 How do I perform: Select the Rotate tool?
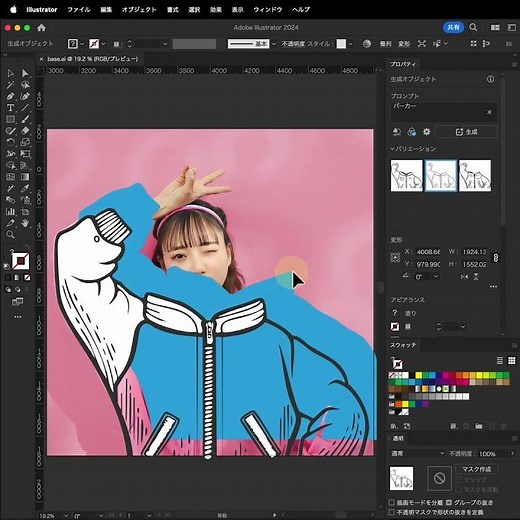click(10, 142)
